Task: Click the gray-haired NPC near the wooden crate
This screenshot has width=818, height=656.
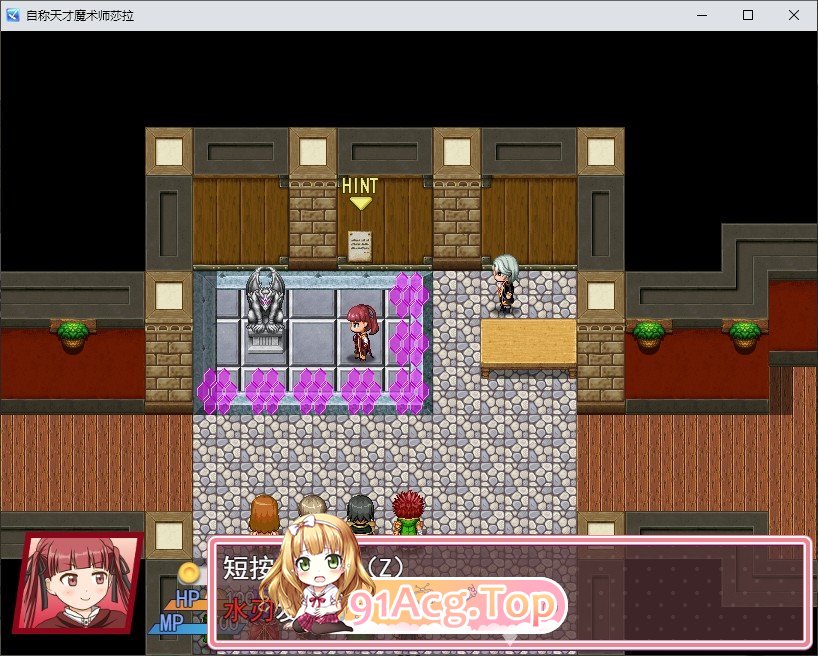Action: (x=505, y=280)
